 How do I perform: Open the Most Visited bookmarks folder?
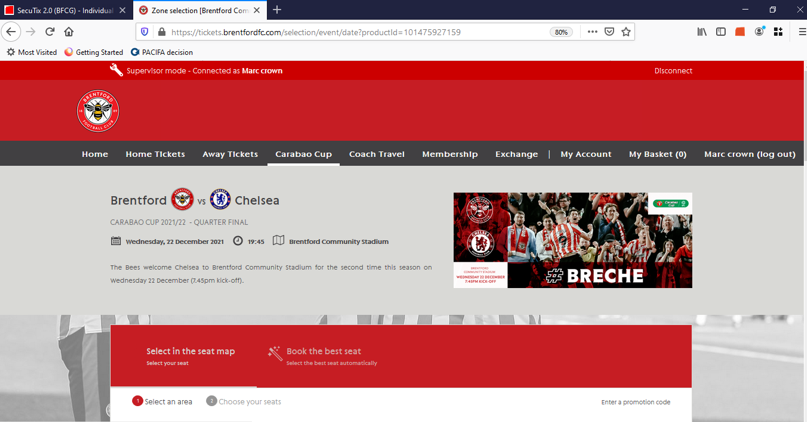tap(31, 52)
